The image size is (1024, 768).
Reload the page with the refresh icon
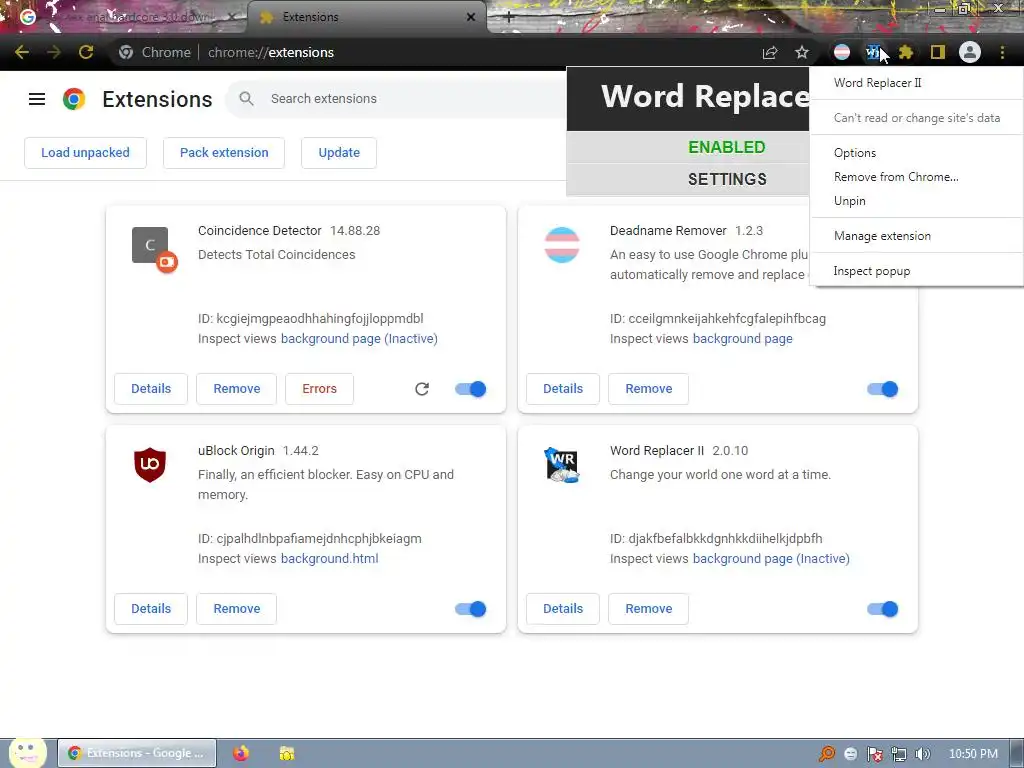click(86, 52)
